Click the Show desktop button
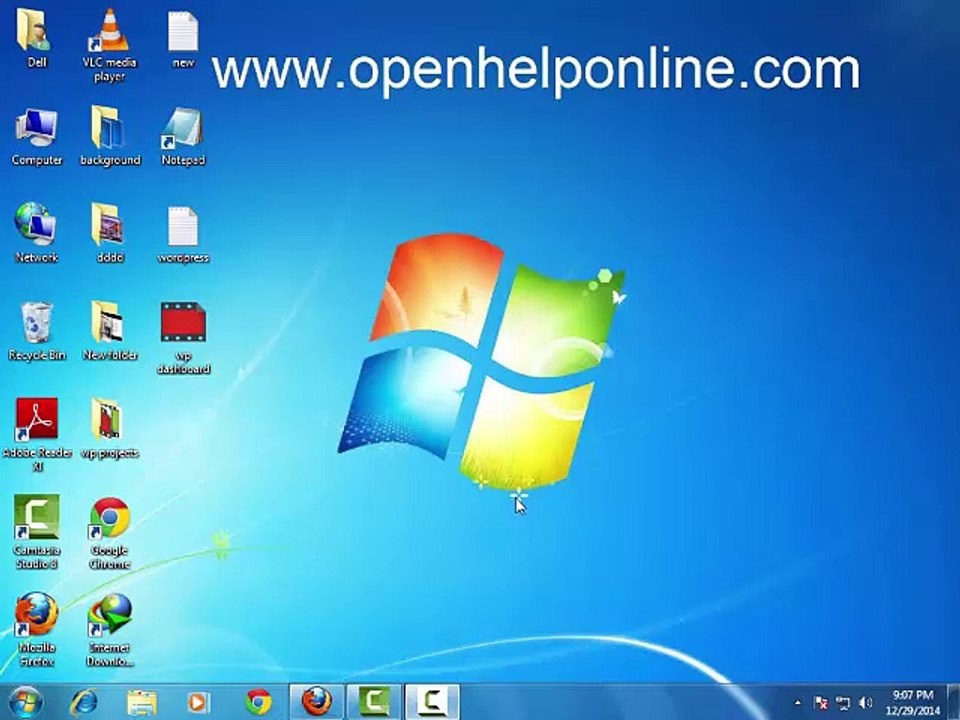 click(953, 702)
